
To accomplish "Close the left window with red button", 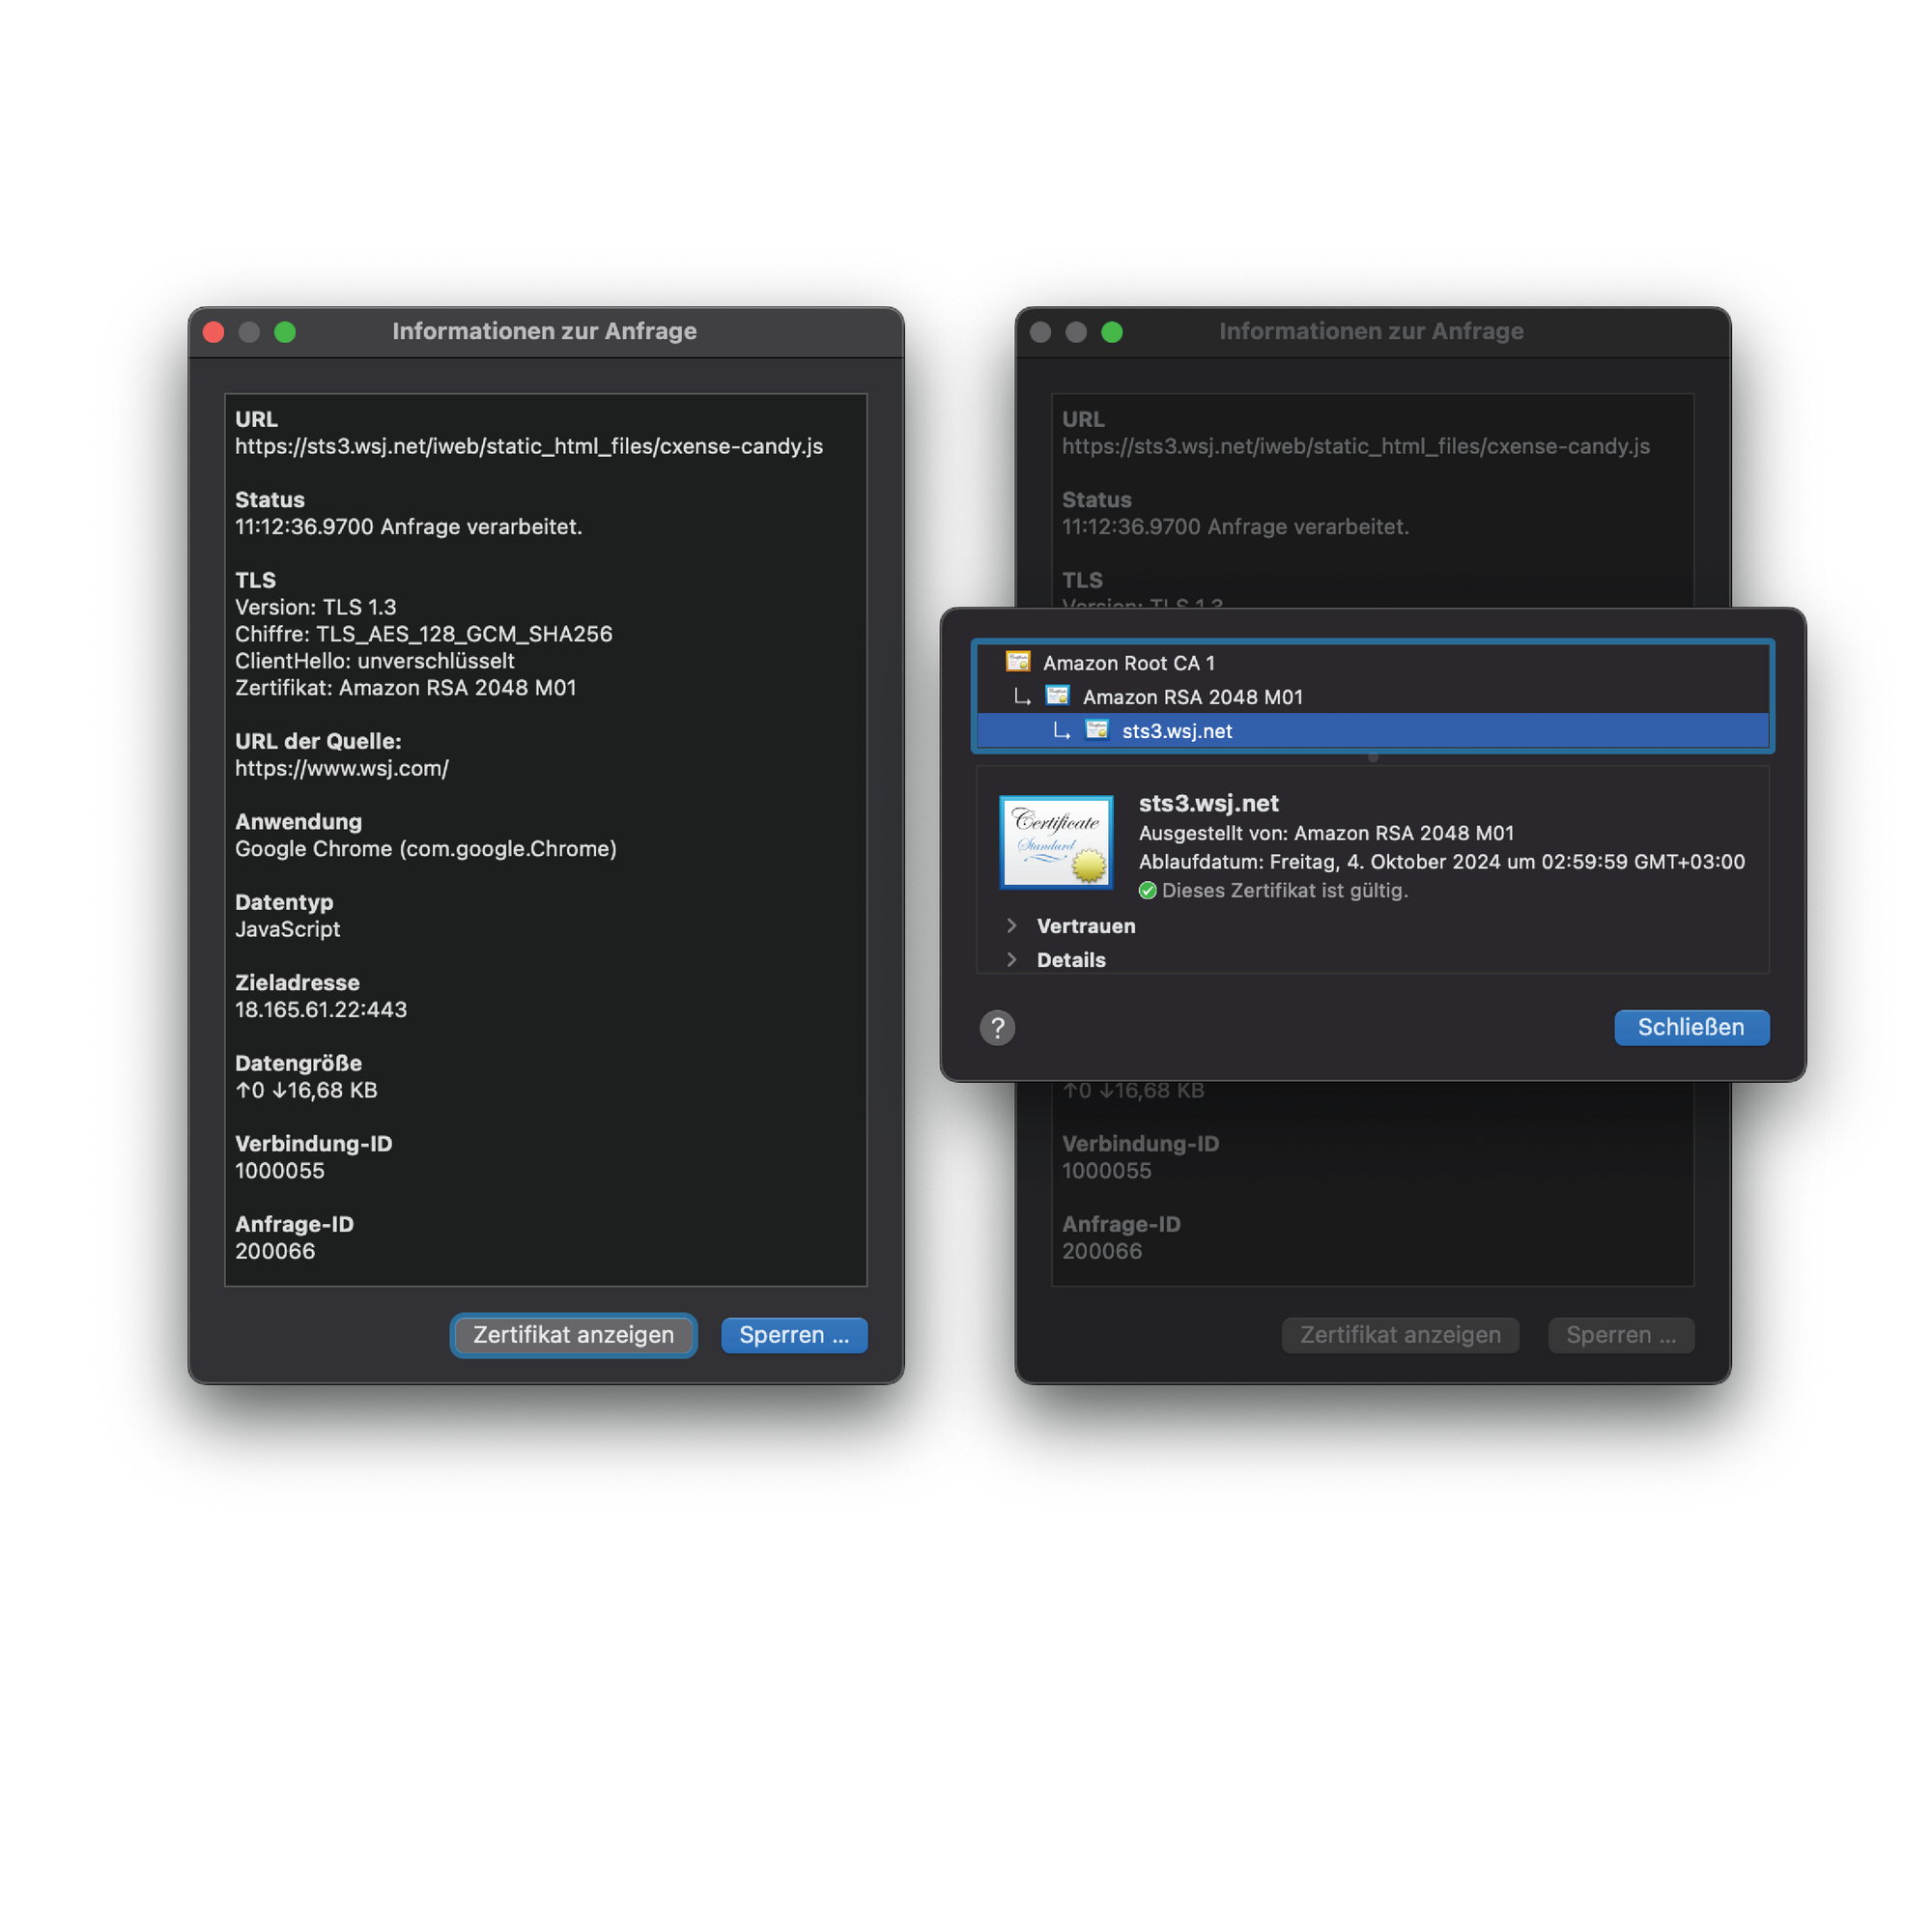I will point(213,332).
